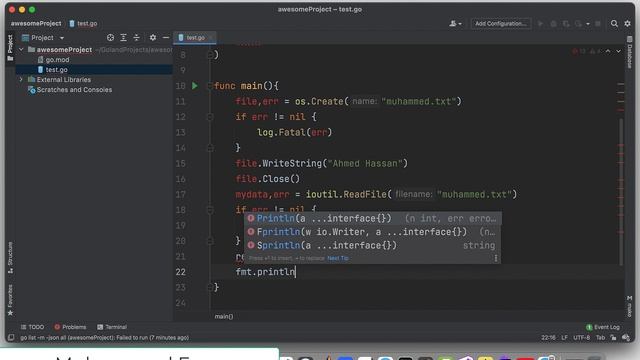This screenshot has height=360, width=640.
Task: Open TODO tool window
Action: click(33, 327)
